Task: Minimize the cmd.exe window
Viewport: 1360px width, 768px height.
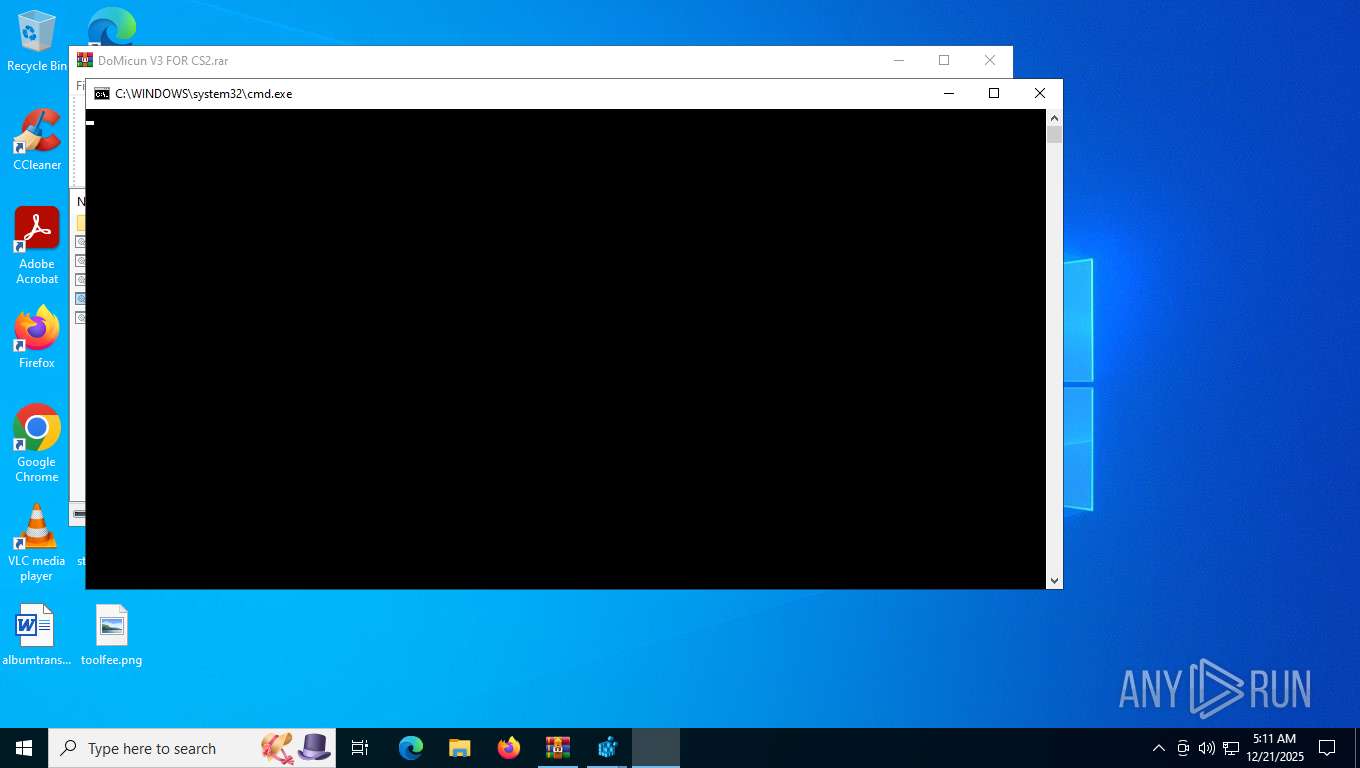Action: [x=948, y=94]
